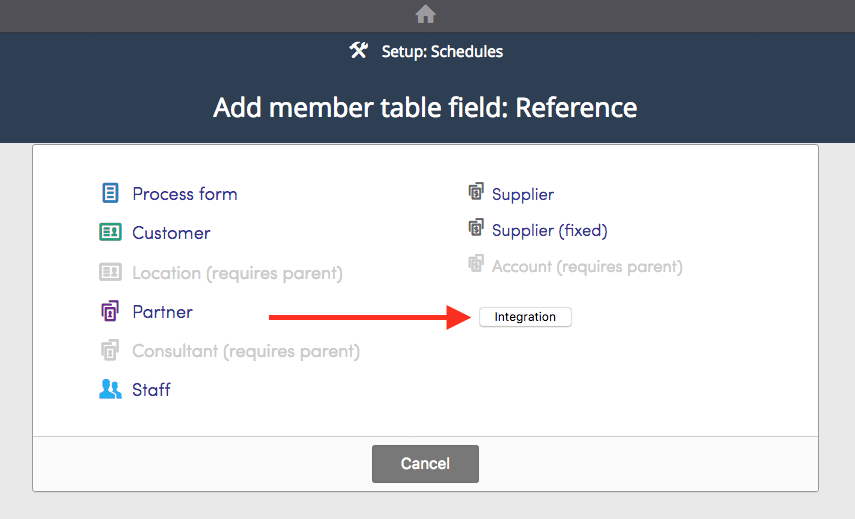Click the Process form document icon
855x519 pixels.
[x=110, y=193]
